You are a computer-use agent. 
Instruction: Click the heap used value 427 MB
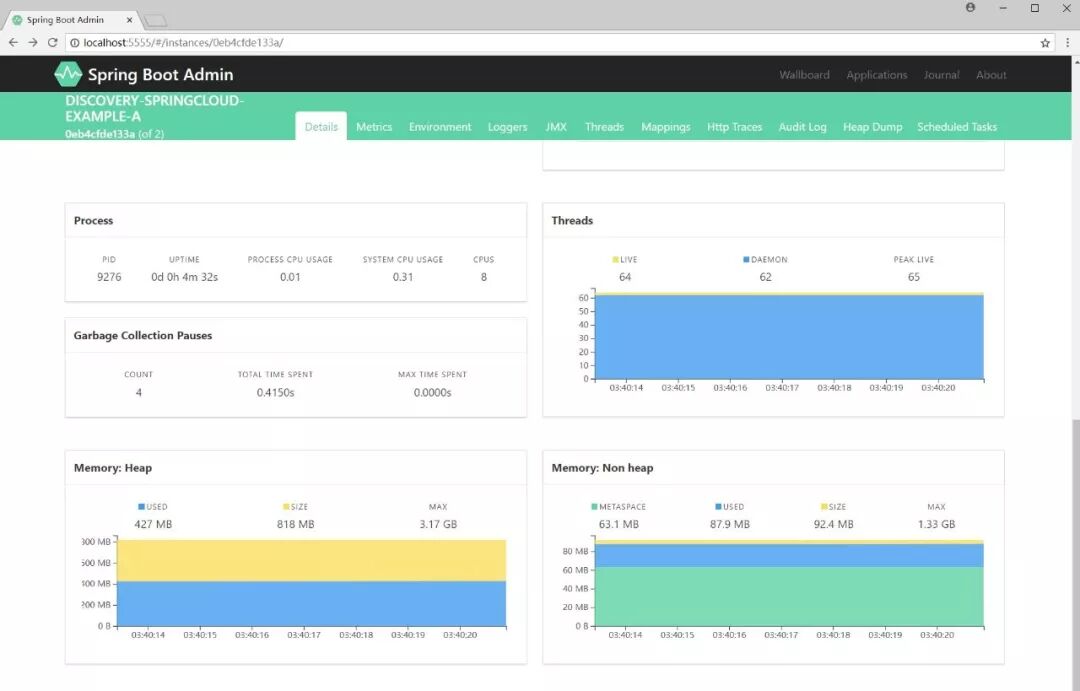(153, 524)
